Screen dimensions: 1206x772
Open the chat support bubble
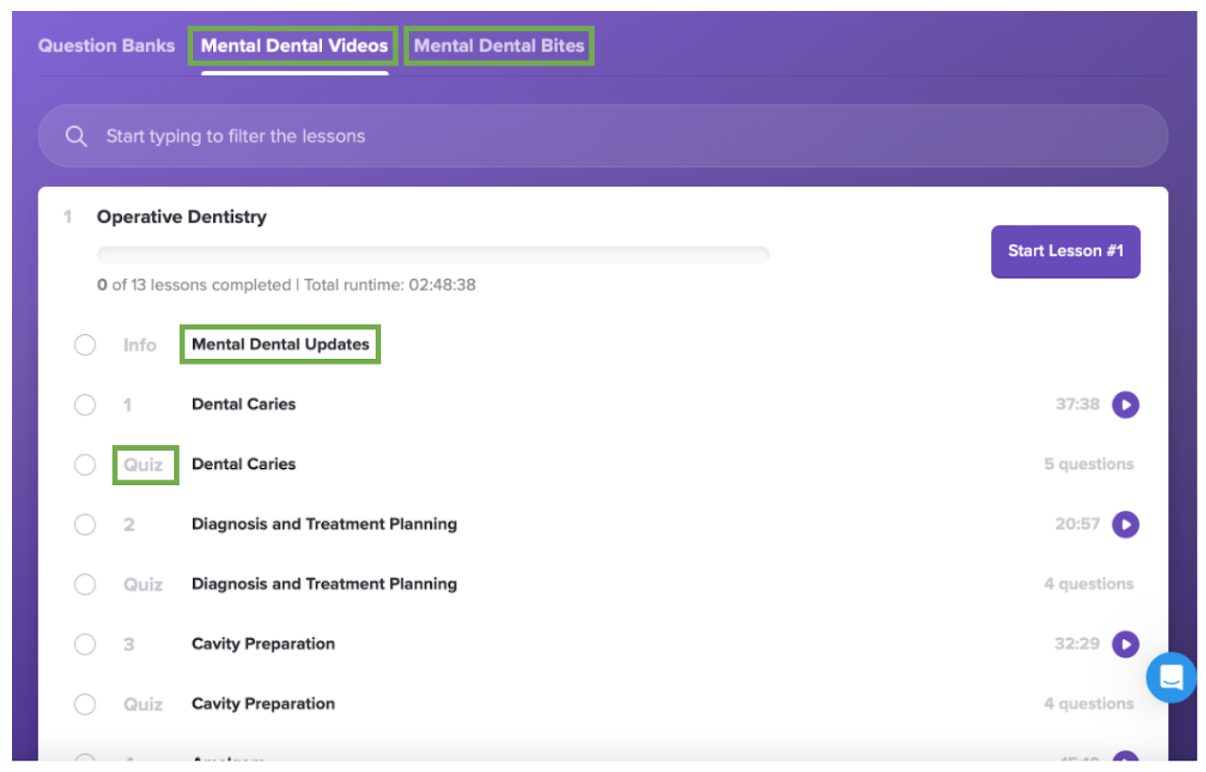(x=1171, y=677)
